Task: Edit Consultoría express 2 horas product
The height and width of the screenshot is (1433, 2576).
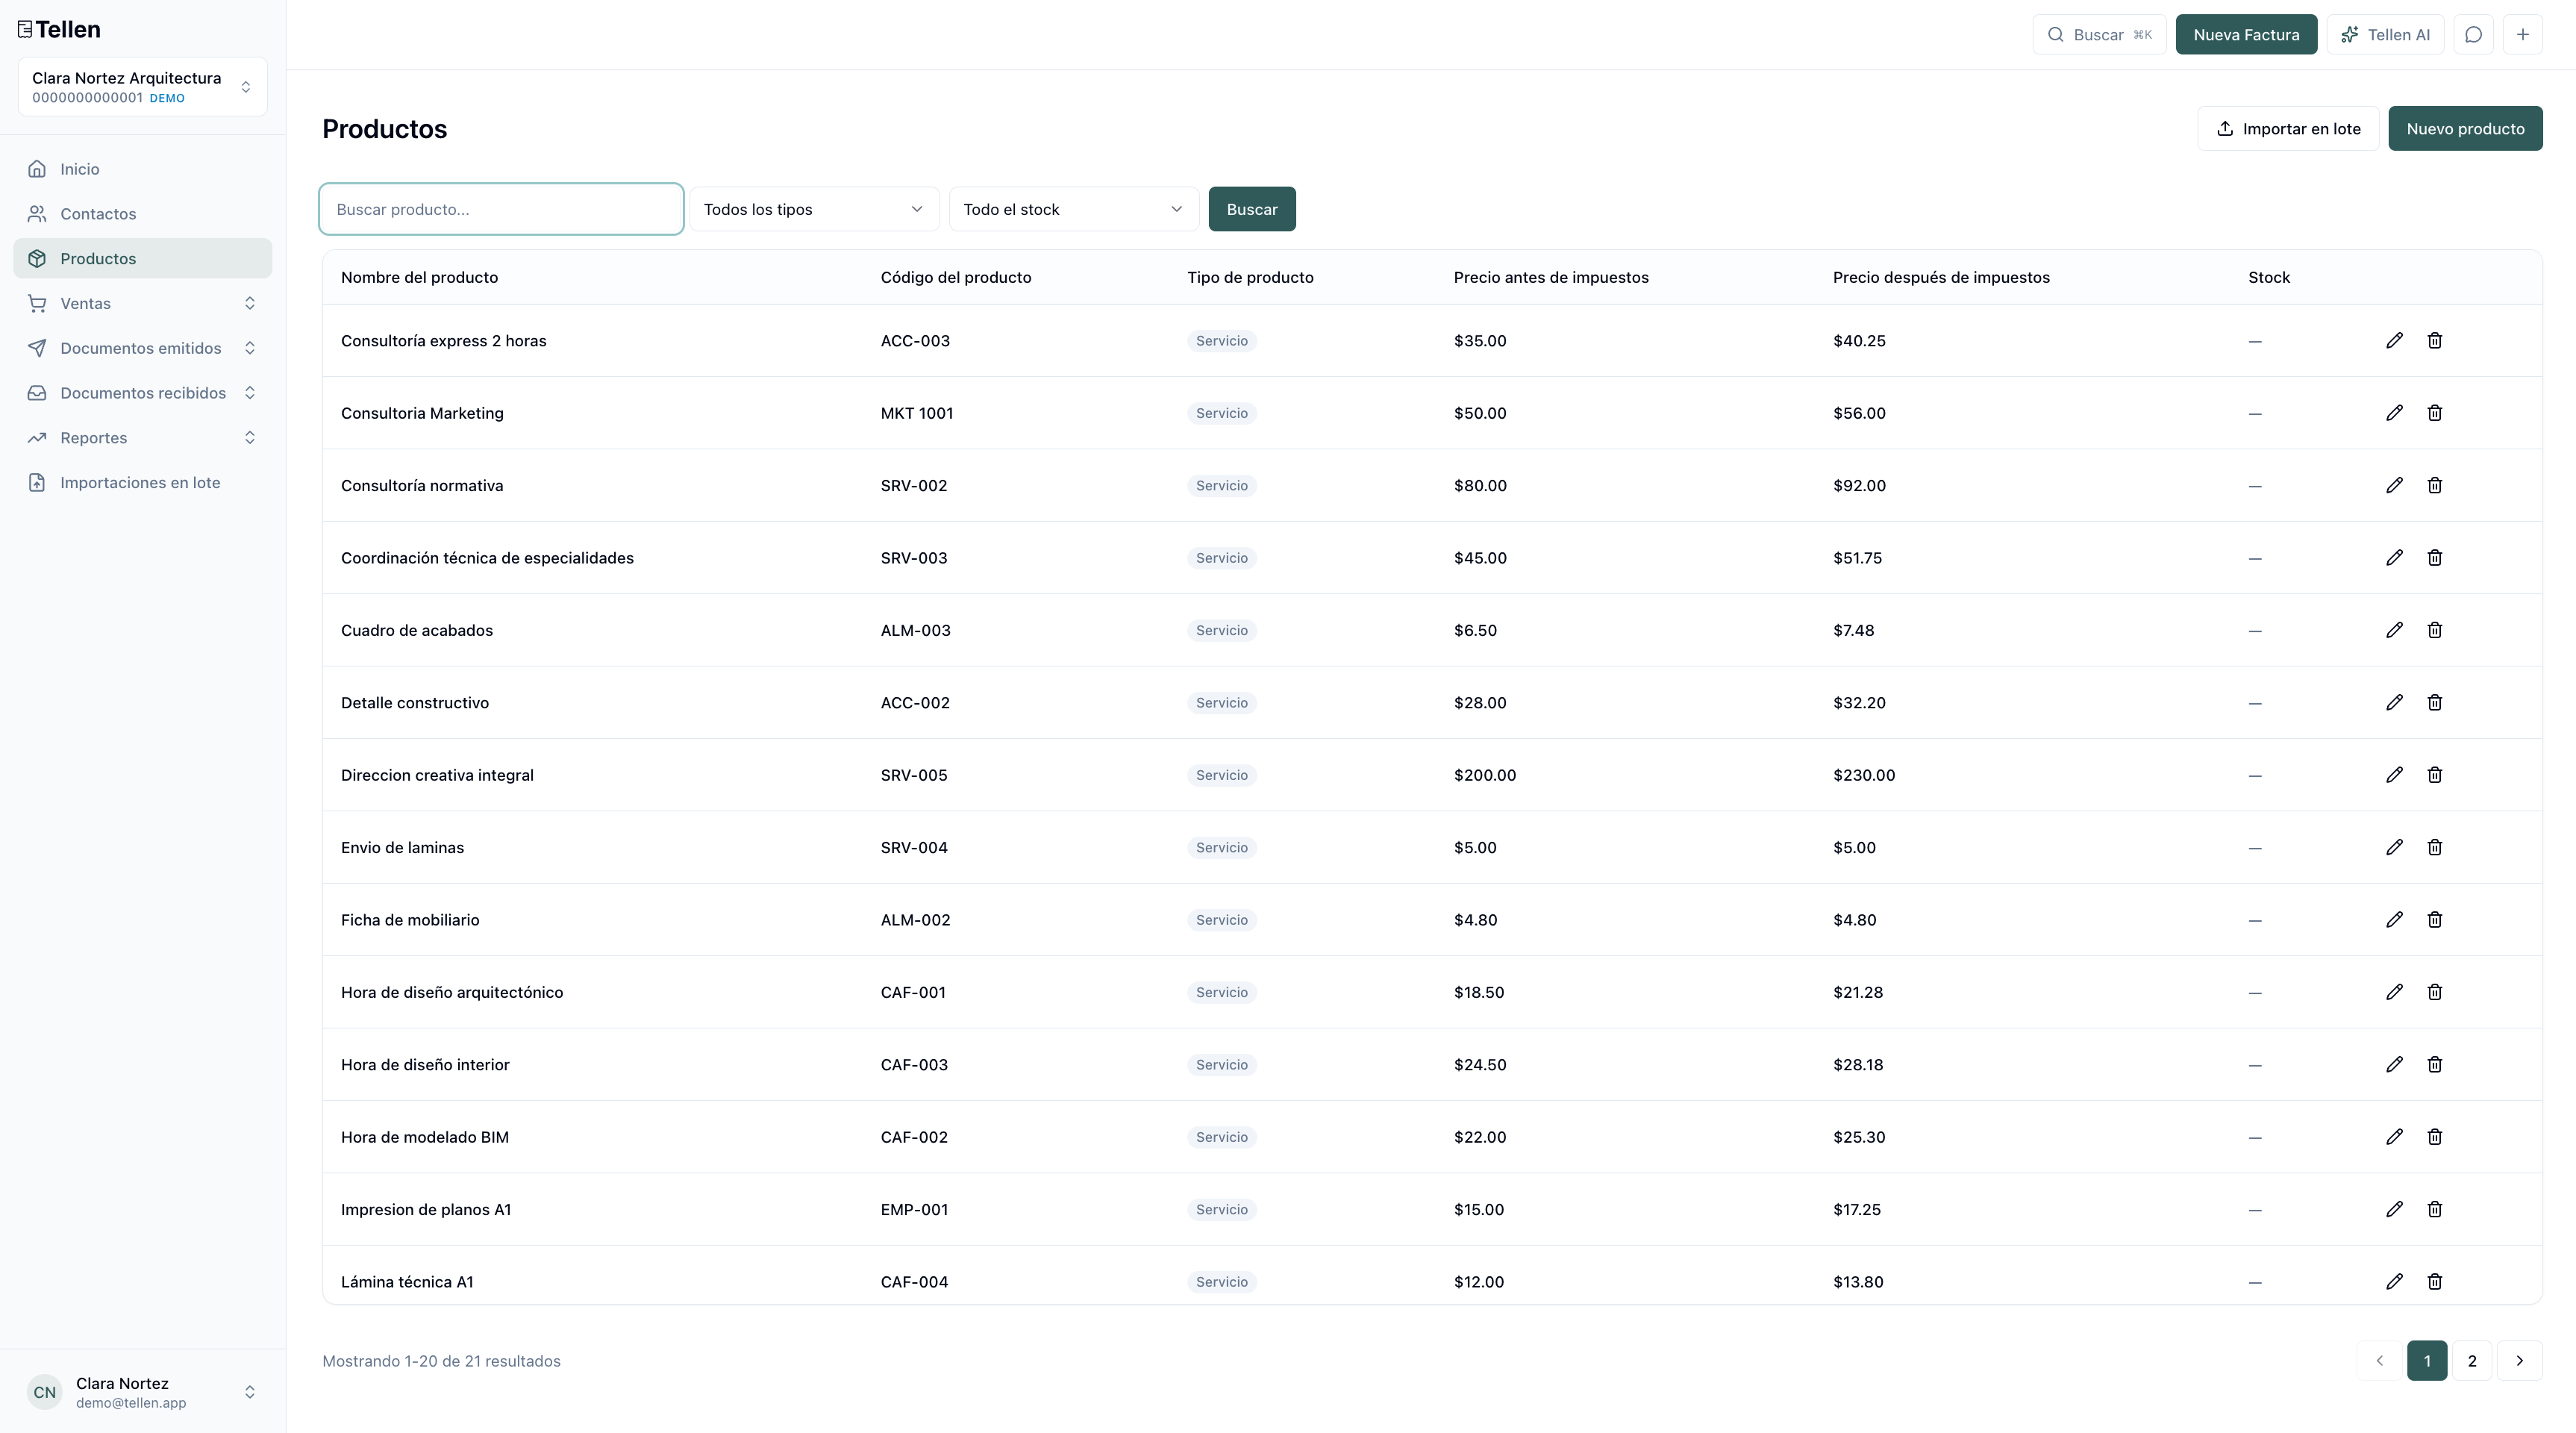Action: click(2394, 341)
